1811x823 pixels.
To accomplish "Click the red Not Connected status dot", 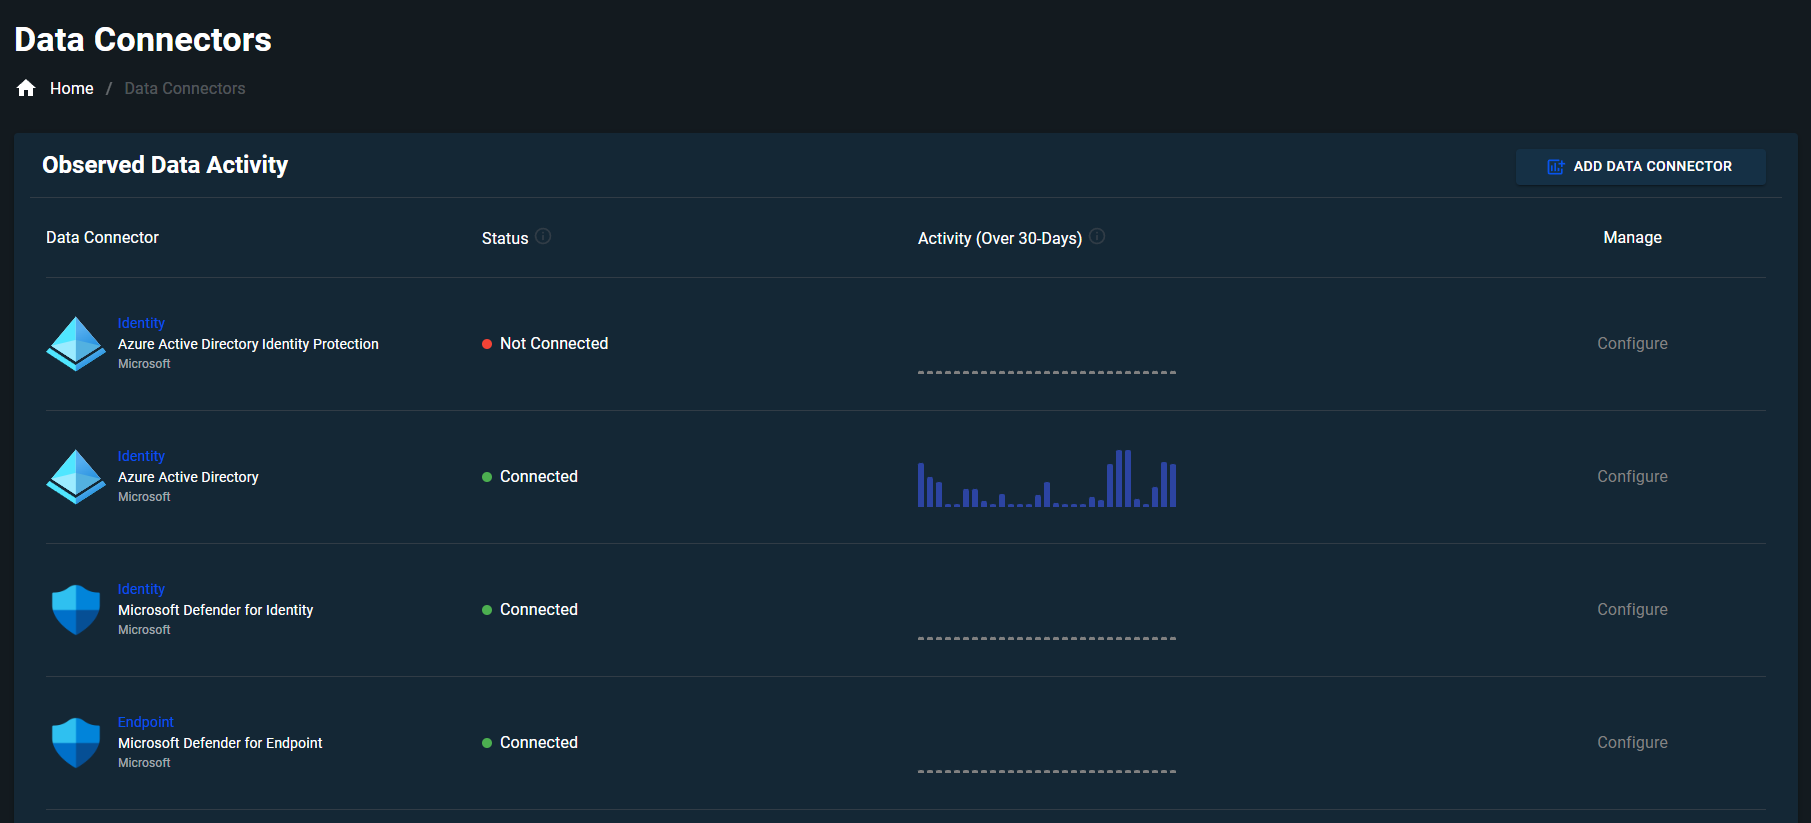I will point(487,344).
